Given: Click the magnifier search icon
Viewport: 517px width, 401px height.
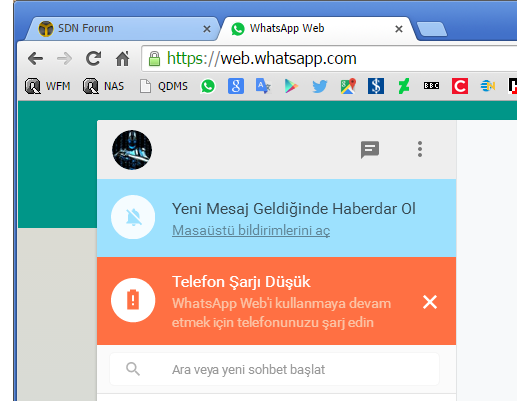Looking at the screenshot, I should click(x=133, y=369).
